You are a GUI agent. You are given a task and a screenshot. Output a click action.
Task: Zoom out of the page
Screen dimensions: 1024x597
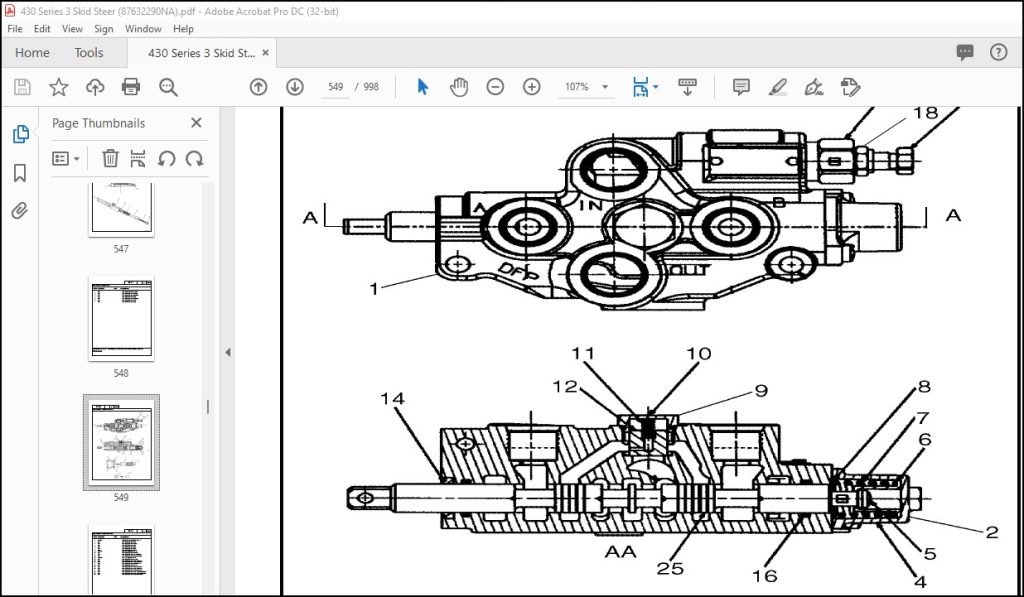point(494,87)
